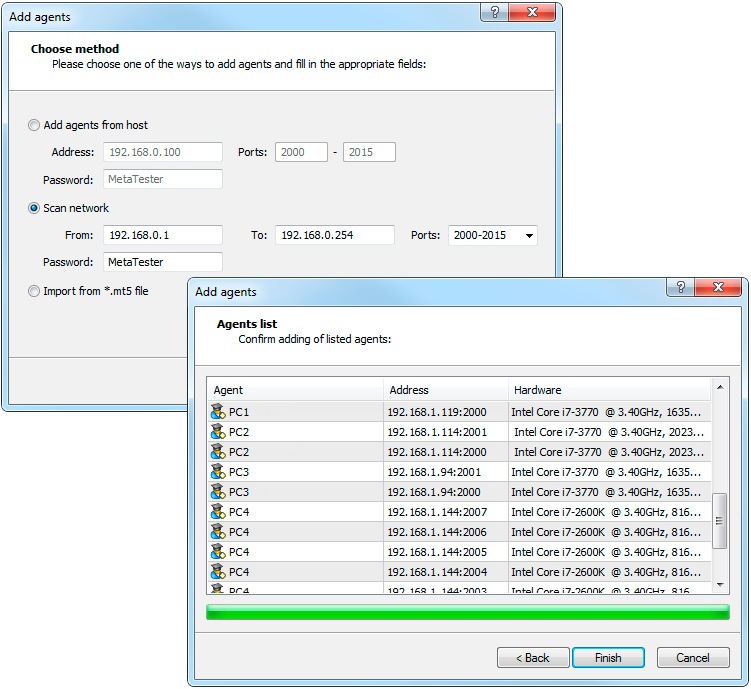Viewport: 751px width, 689px height.
Task: Cancel the Agents list dialog
Action: pyautogui.click(x=693, y=658)
